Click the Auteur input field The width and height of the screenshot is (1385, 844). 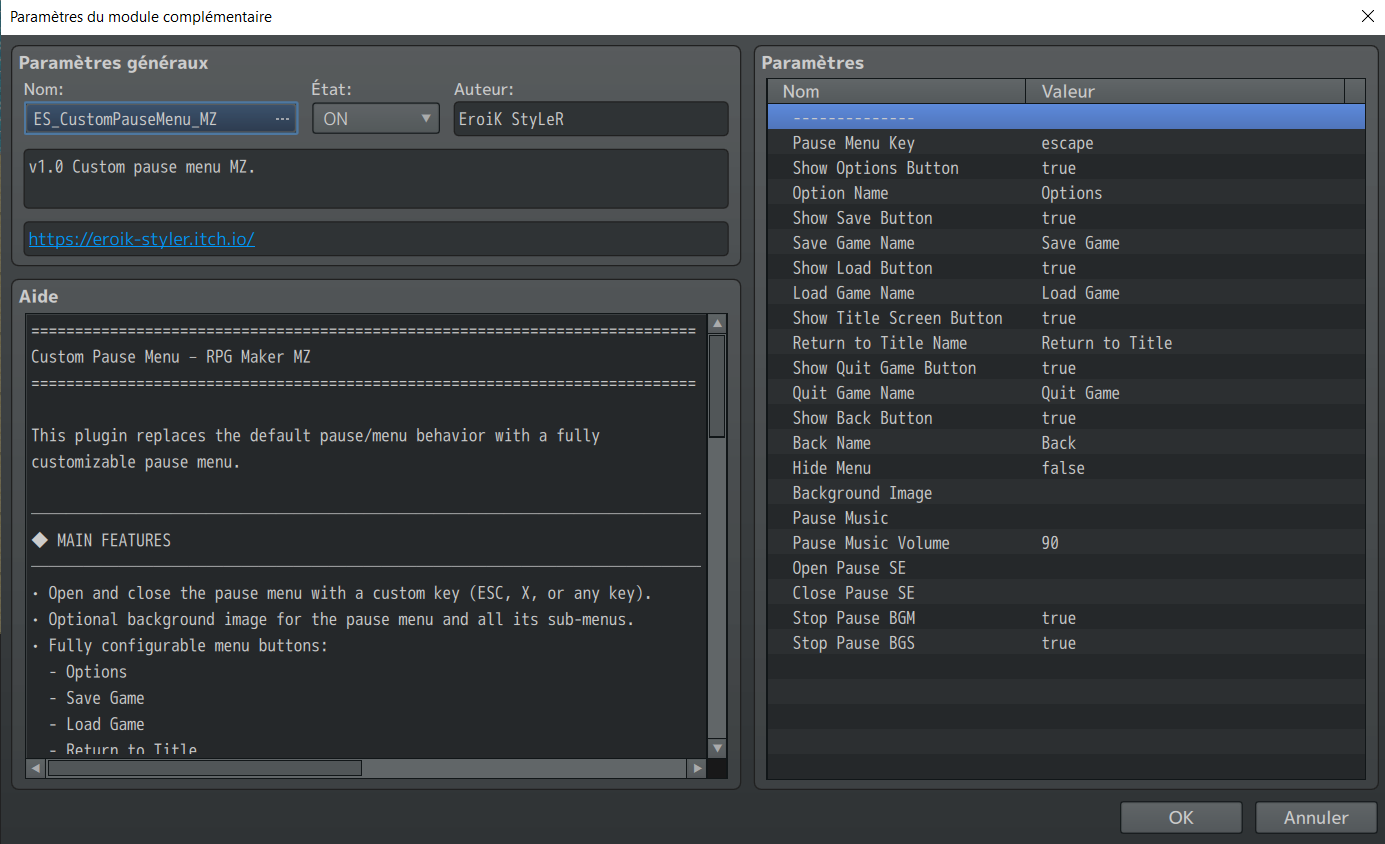pyautogui.click(x=590, y=118)
